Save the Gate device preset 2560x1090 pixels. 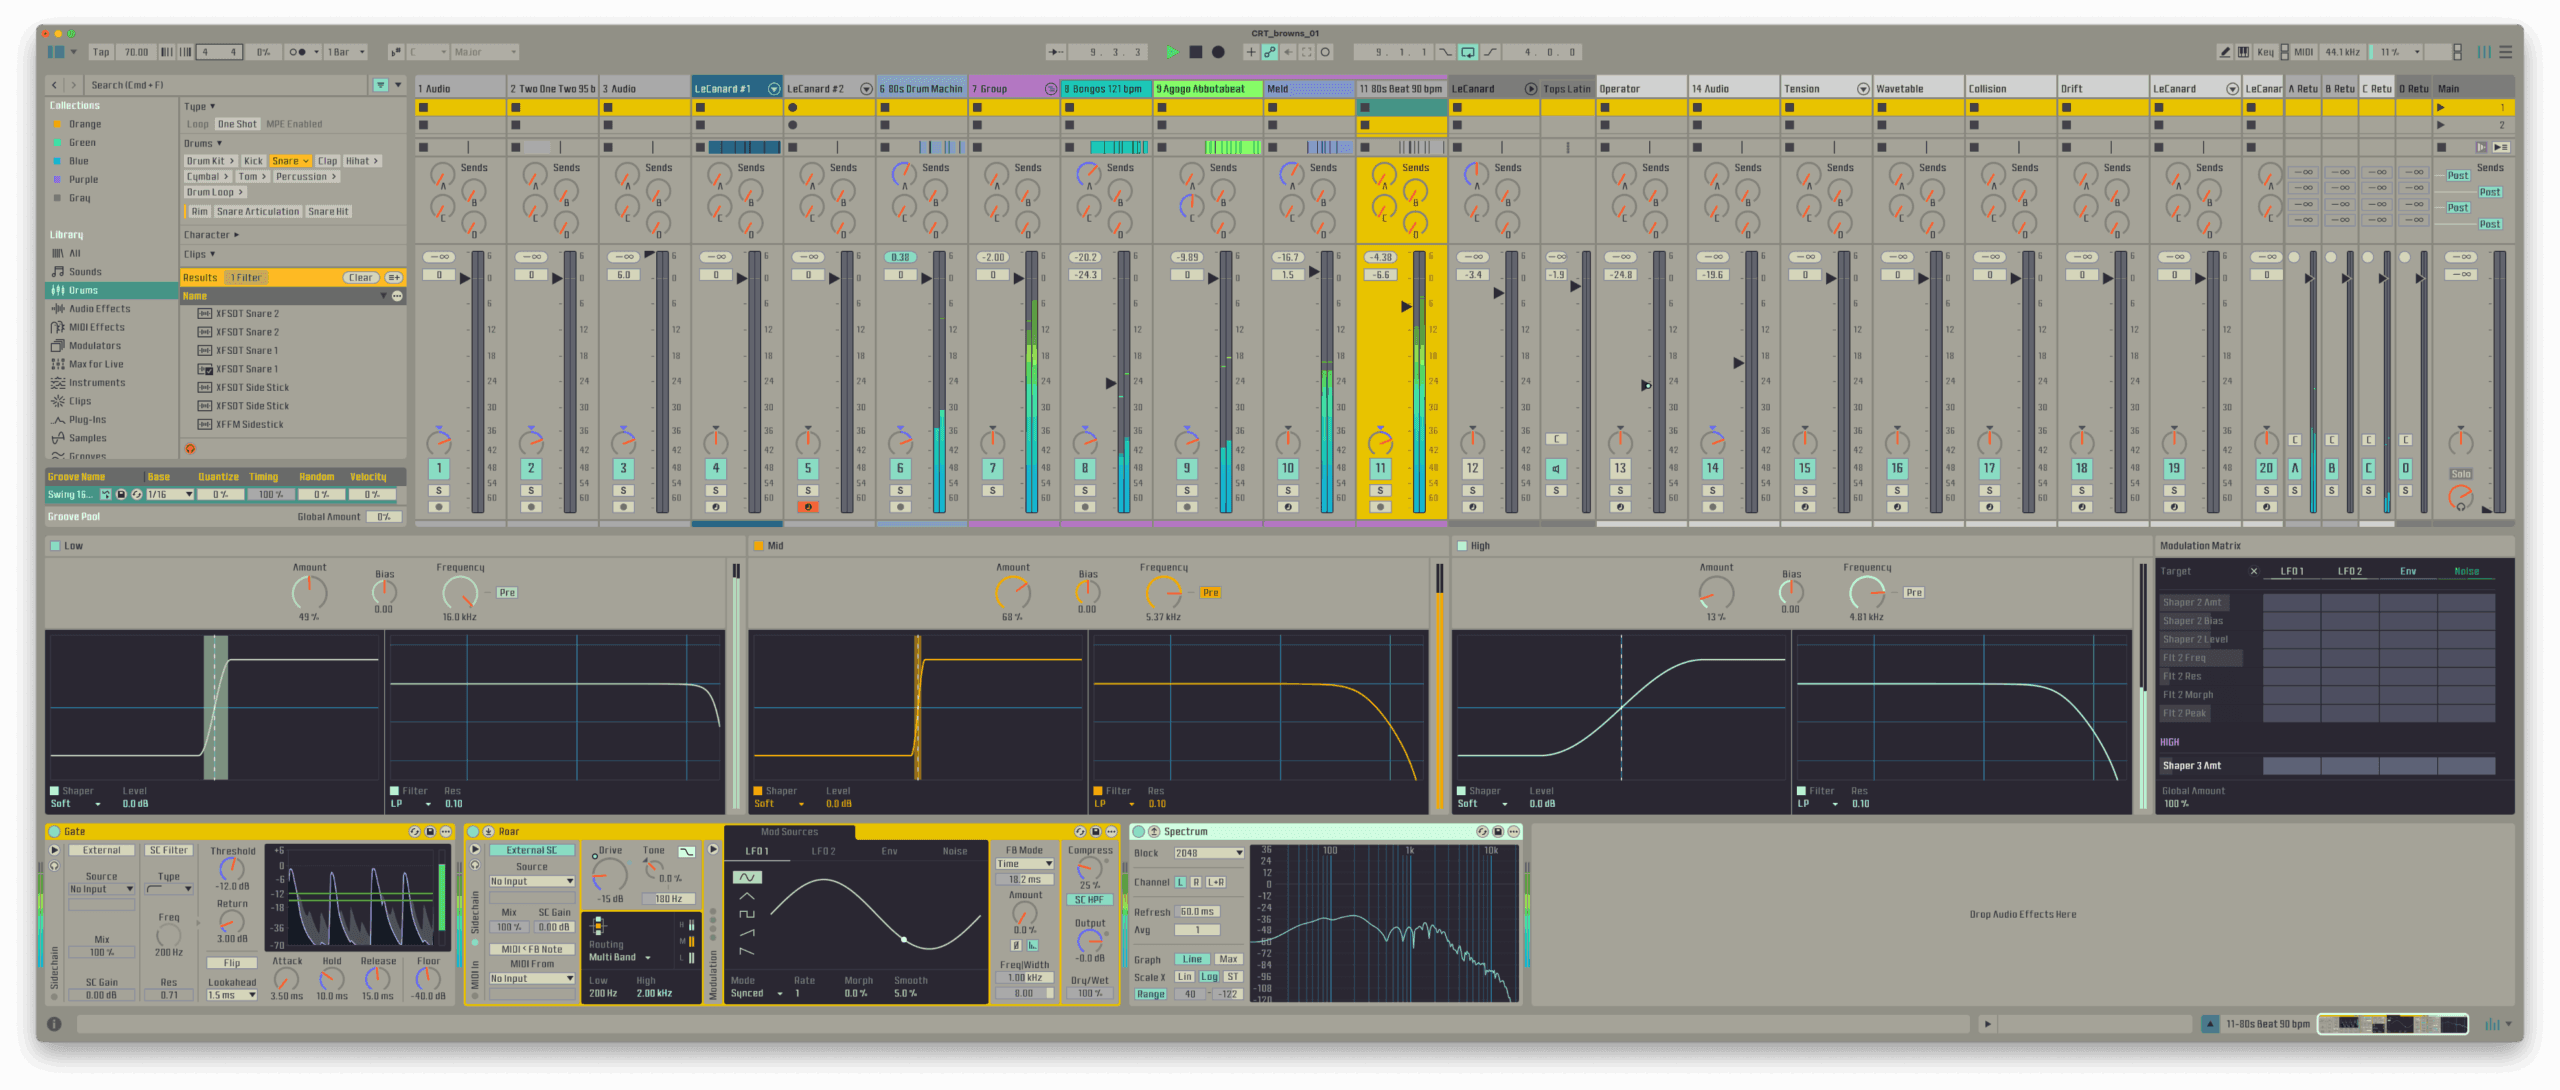pos(430,832)
